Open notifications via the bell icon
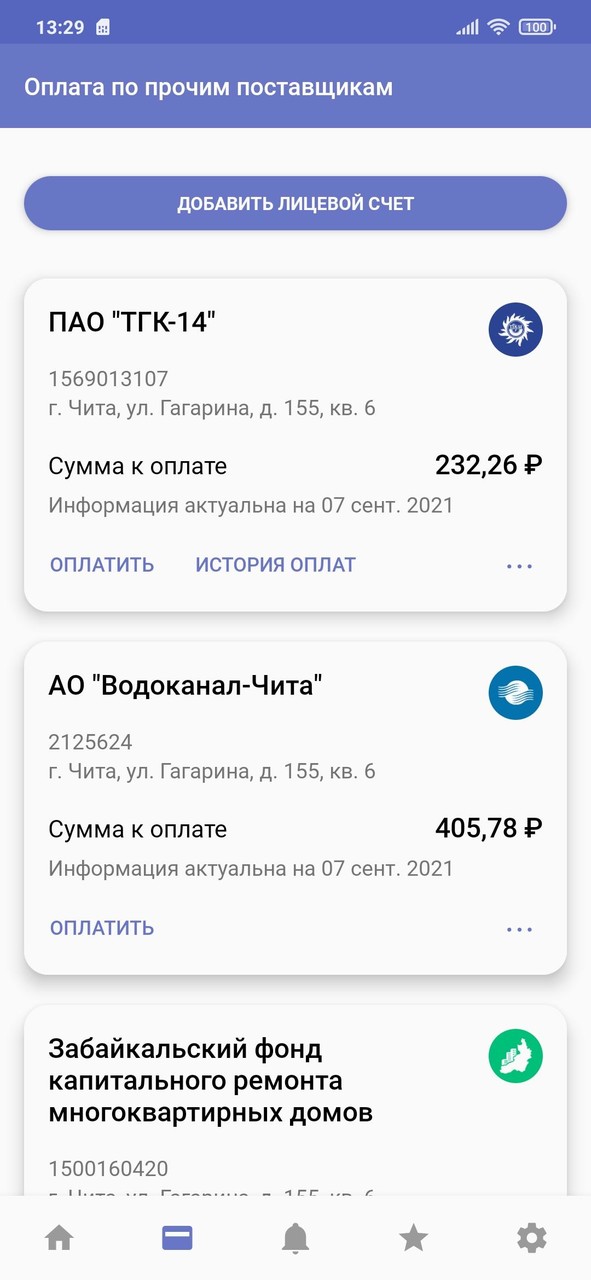Viewport: 591px width, 1280px height. pos(295,1238)
